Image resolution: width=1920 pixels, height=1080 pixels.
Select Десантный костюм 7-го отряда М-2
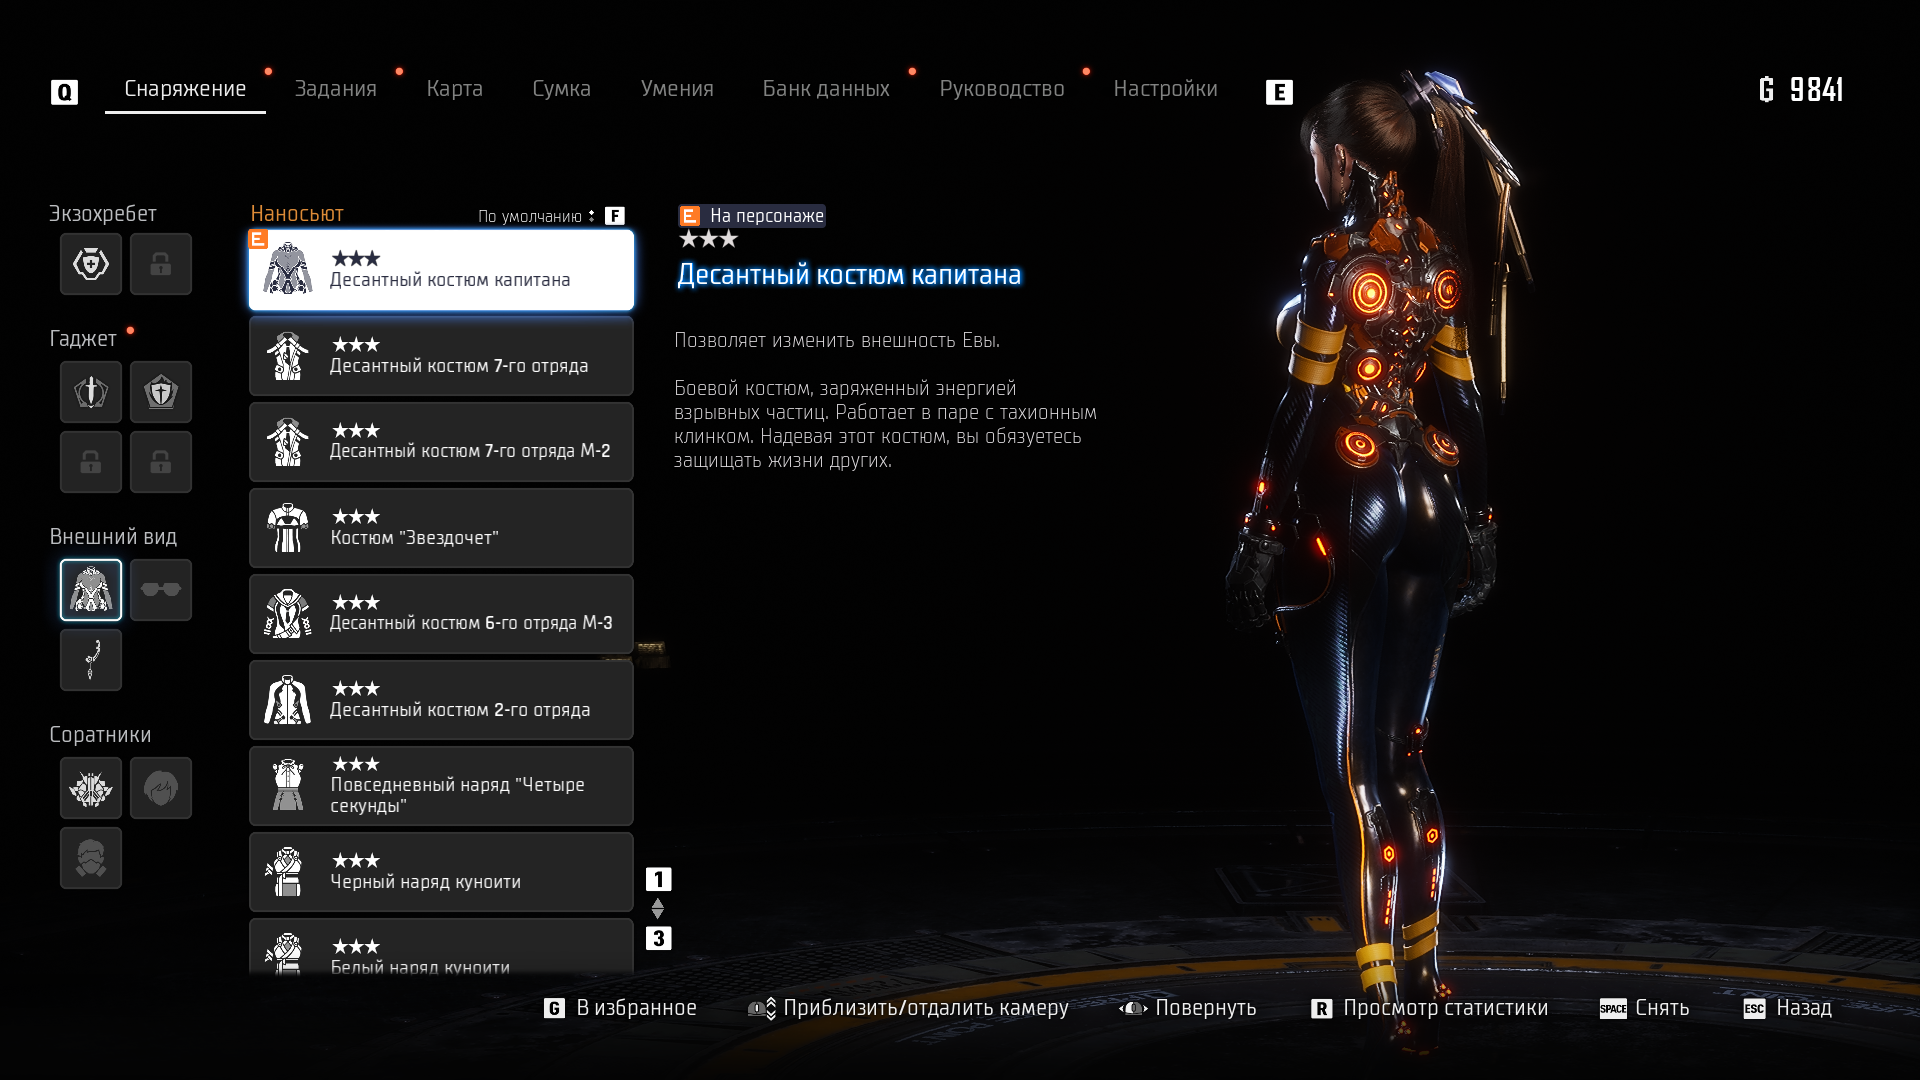pyautogui.click(x=441, y=442)
